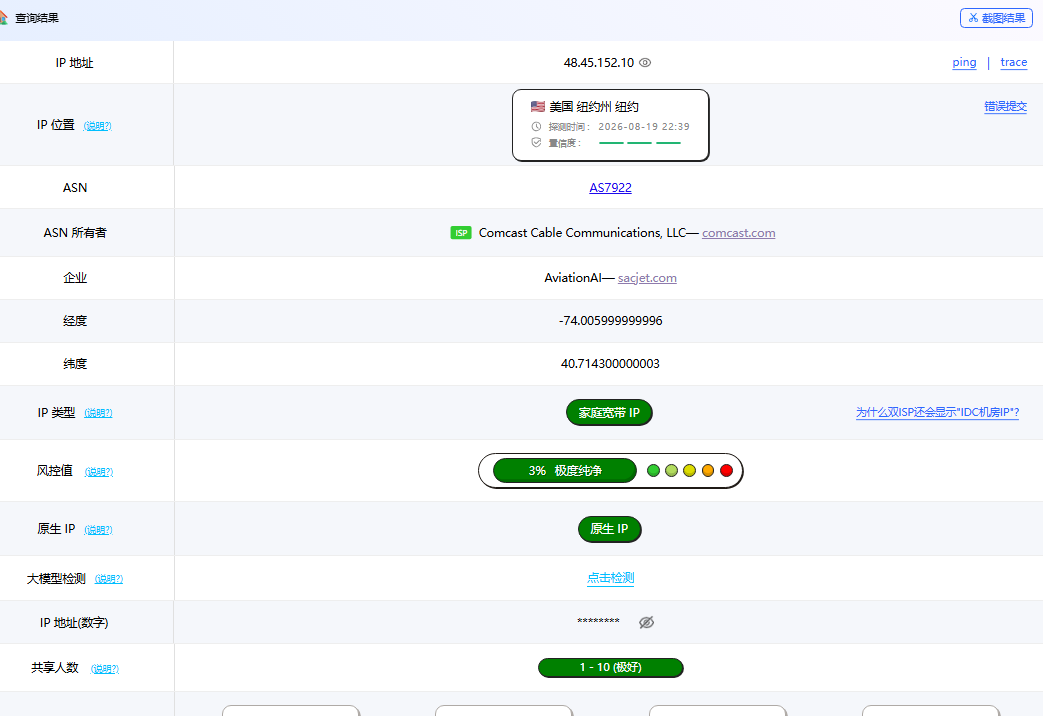This screenshot has height=716, width=1043.
Task: Click the shield check icon beside 置信度
Action: [536, 142]
